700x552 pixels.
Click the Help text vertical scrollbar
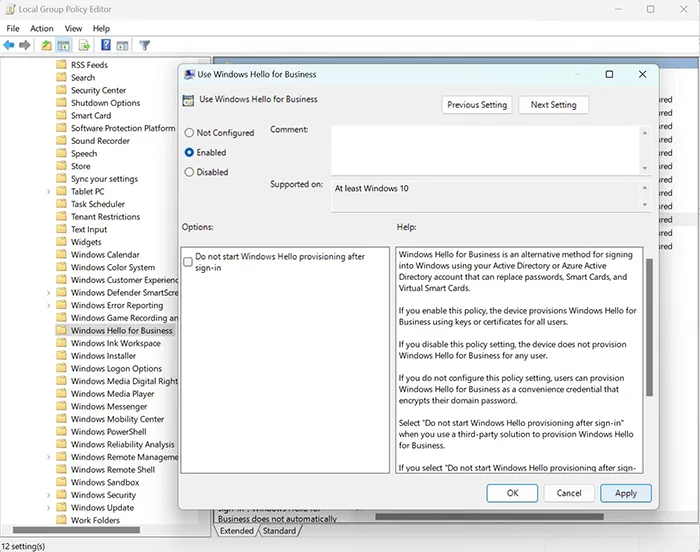[648, 360]
